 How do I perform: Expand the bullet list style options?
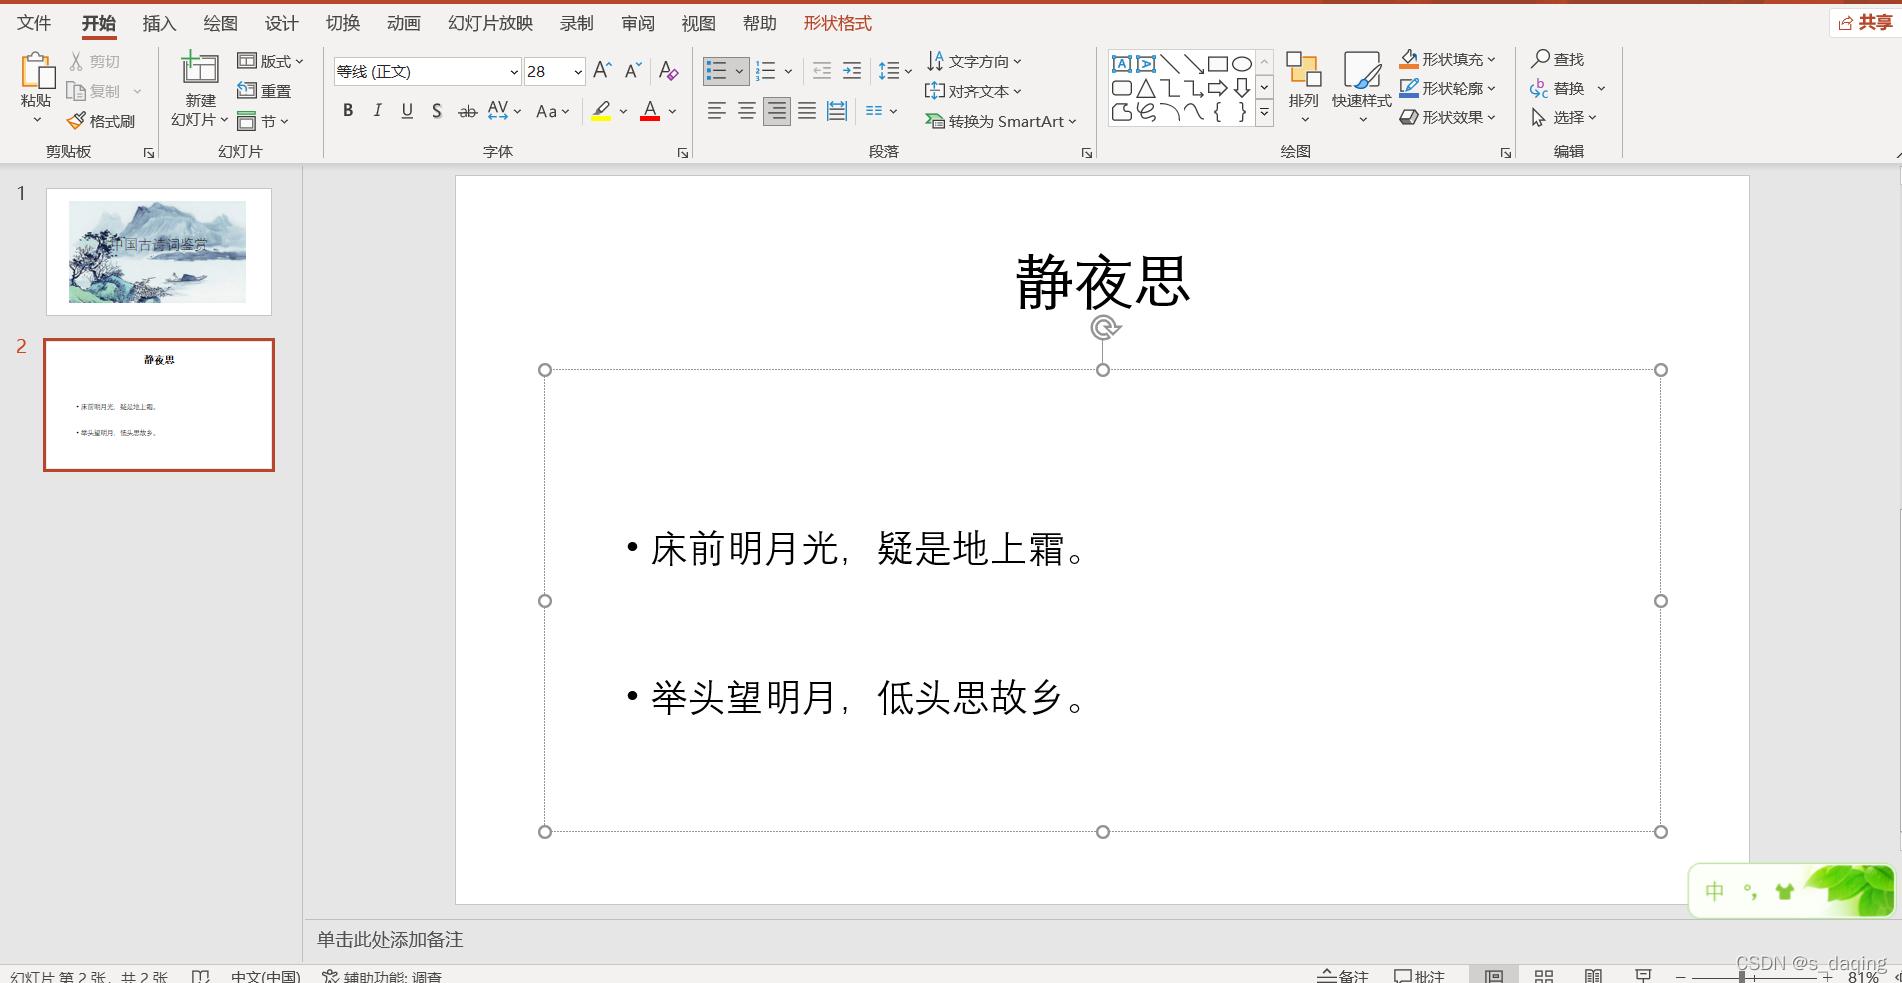click(x=739, y=71)
